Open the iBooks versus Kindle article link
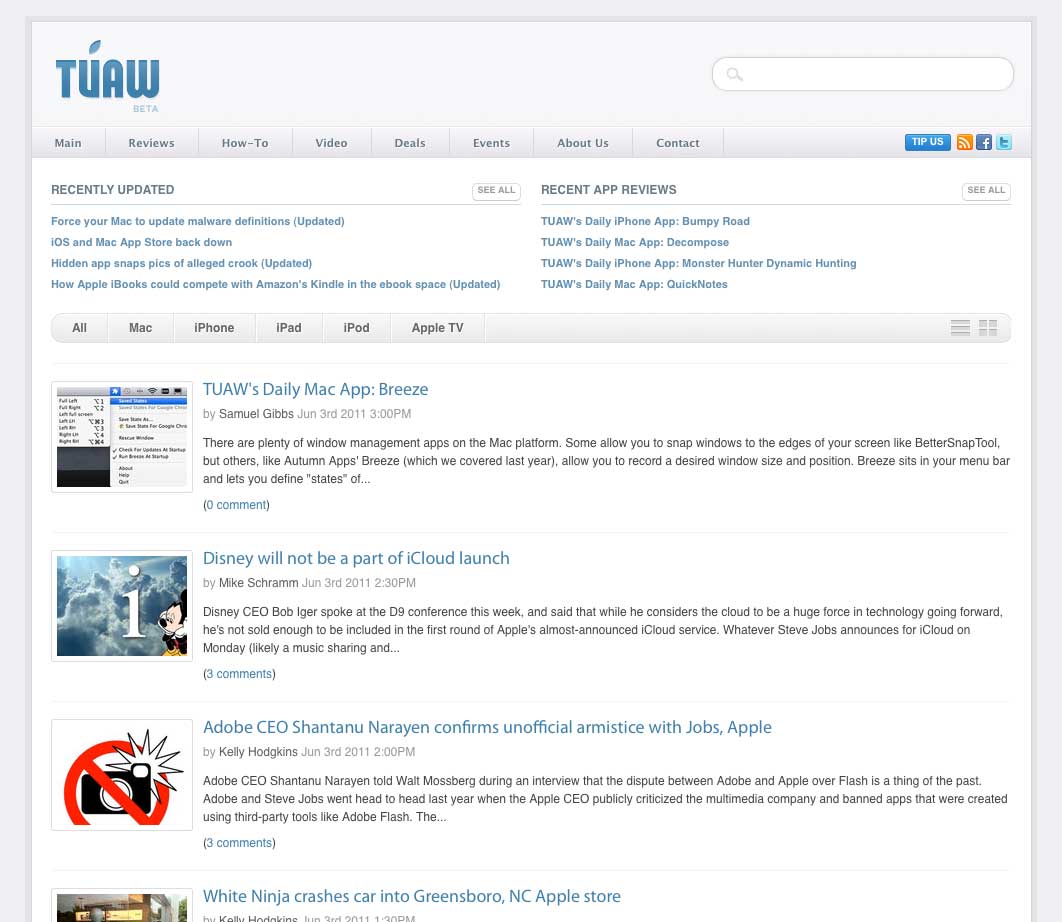 [x=276, y=285]
